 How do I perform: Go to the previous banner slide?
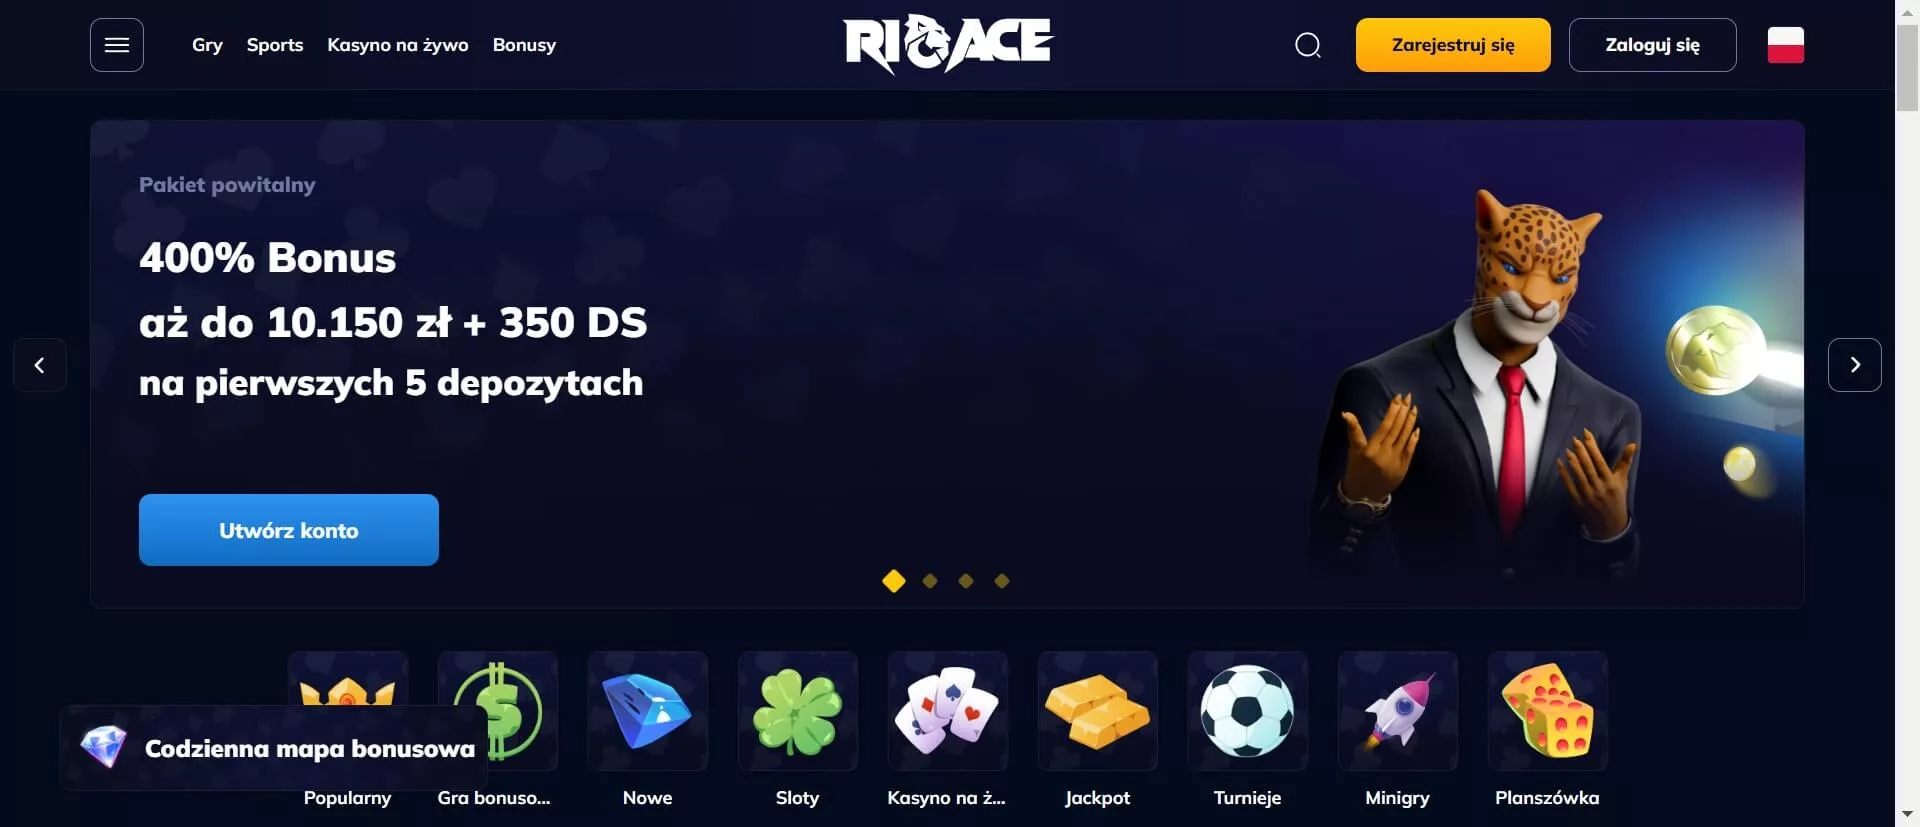point(40,365)
